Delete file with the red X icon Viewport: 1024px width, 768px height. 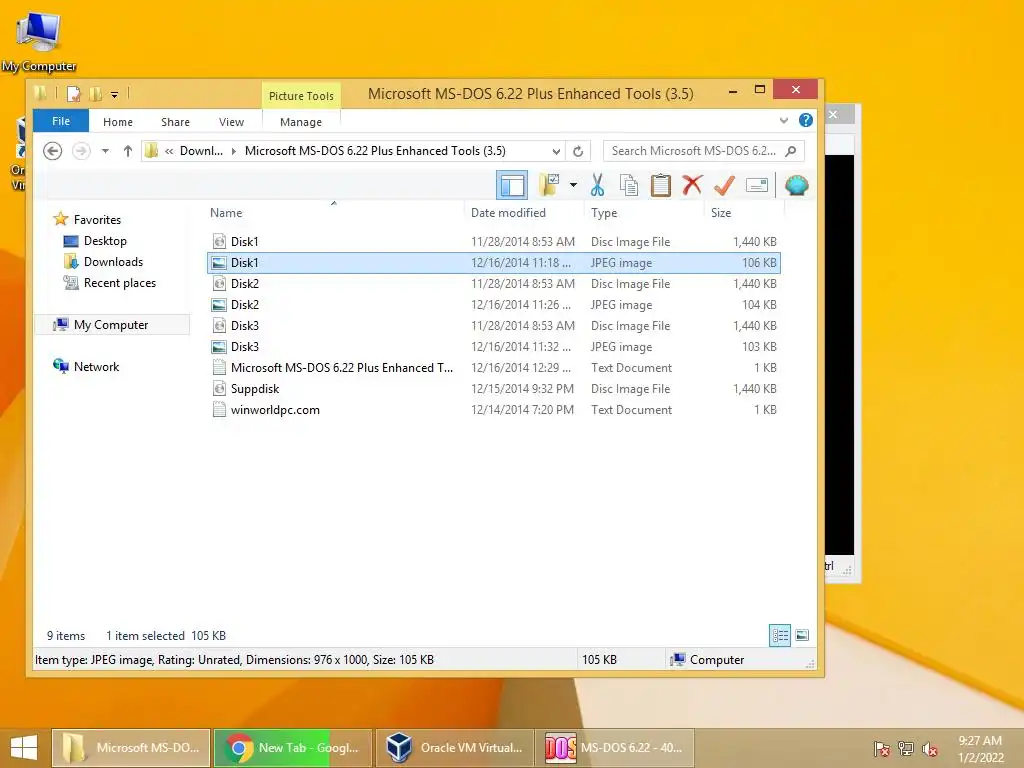692,185
